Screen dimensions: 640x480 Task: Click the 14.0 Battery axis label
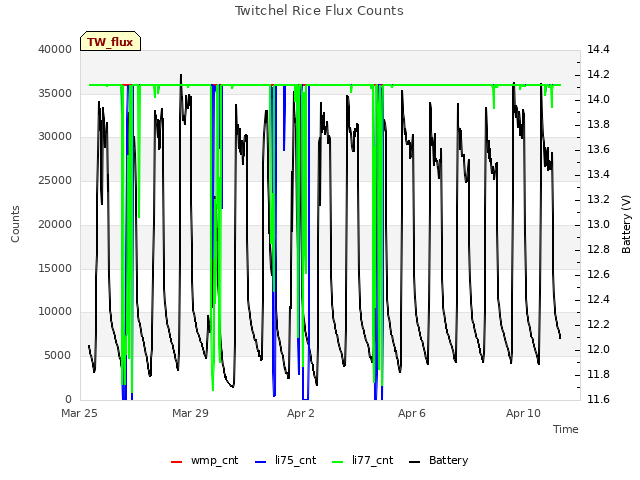pos(598,100)
